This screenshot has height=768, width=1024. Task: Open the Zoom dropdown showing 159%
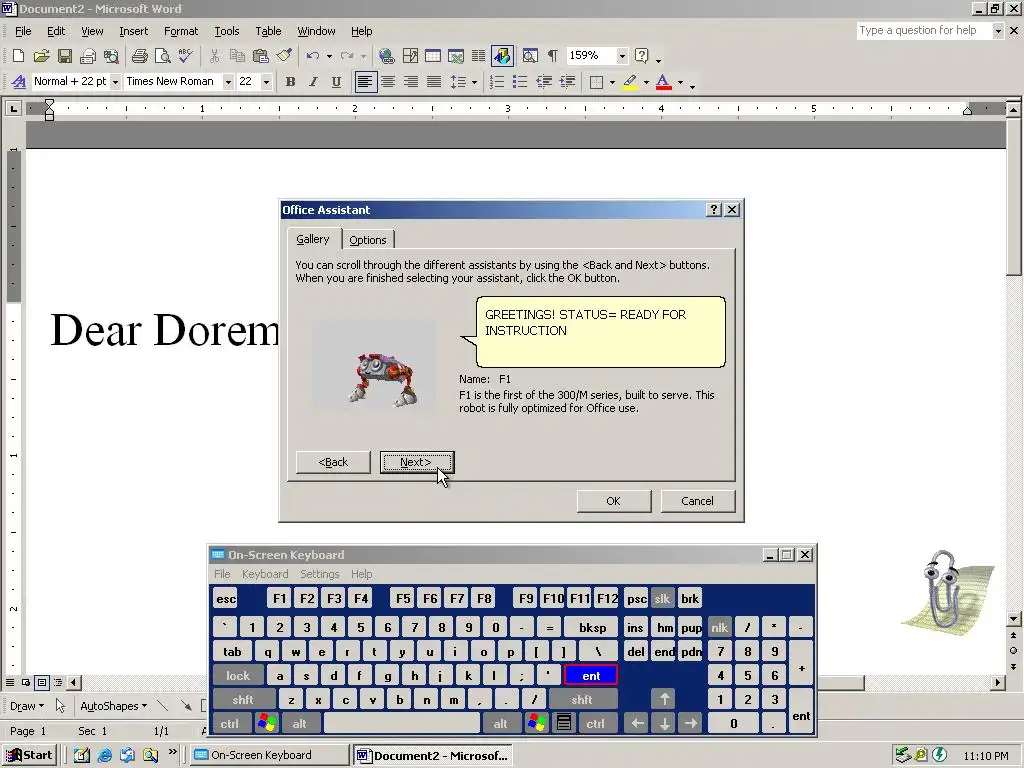tap(622, 56)
